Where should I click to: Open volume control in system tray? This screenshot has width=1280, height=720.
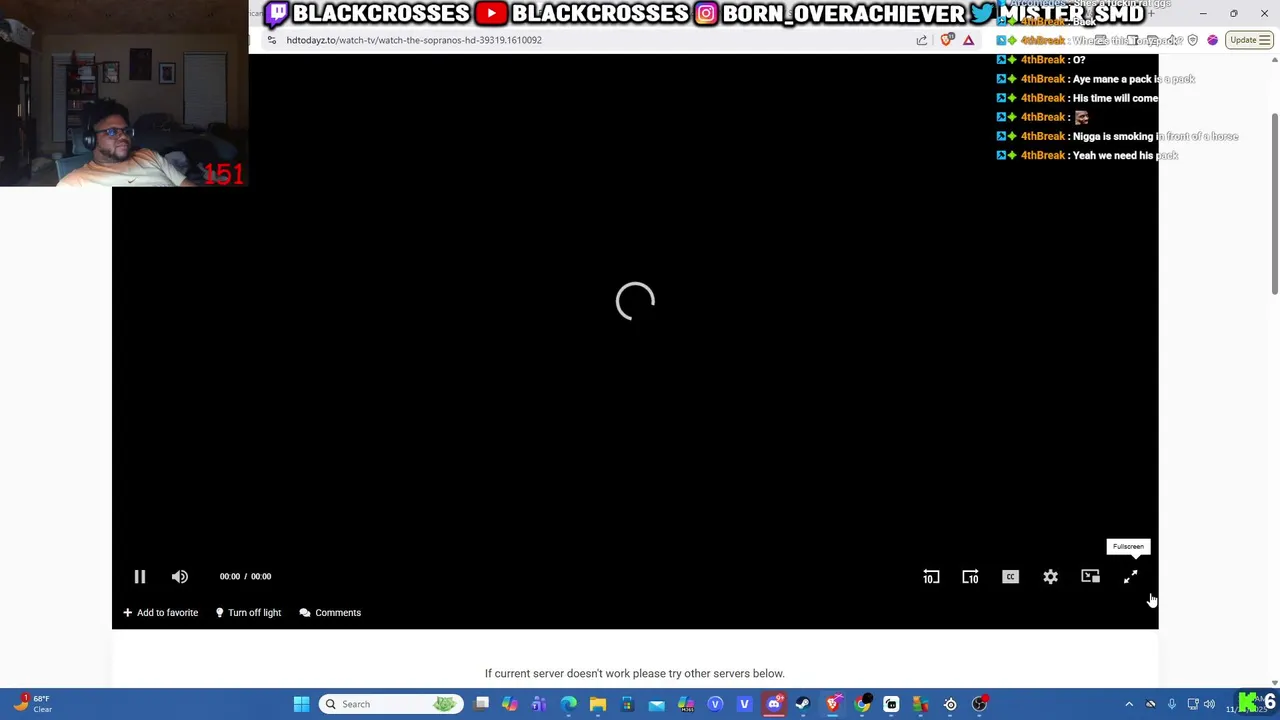[1209, 704]
